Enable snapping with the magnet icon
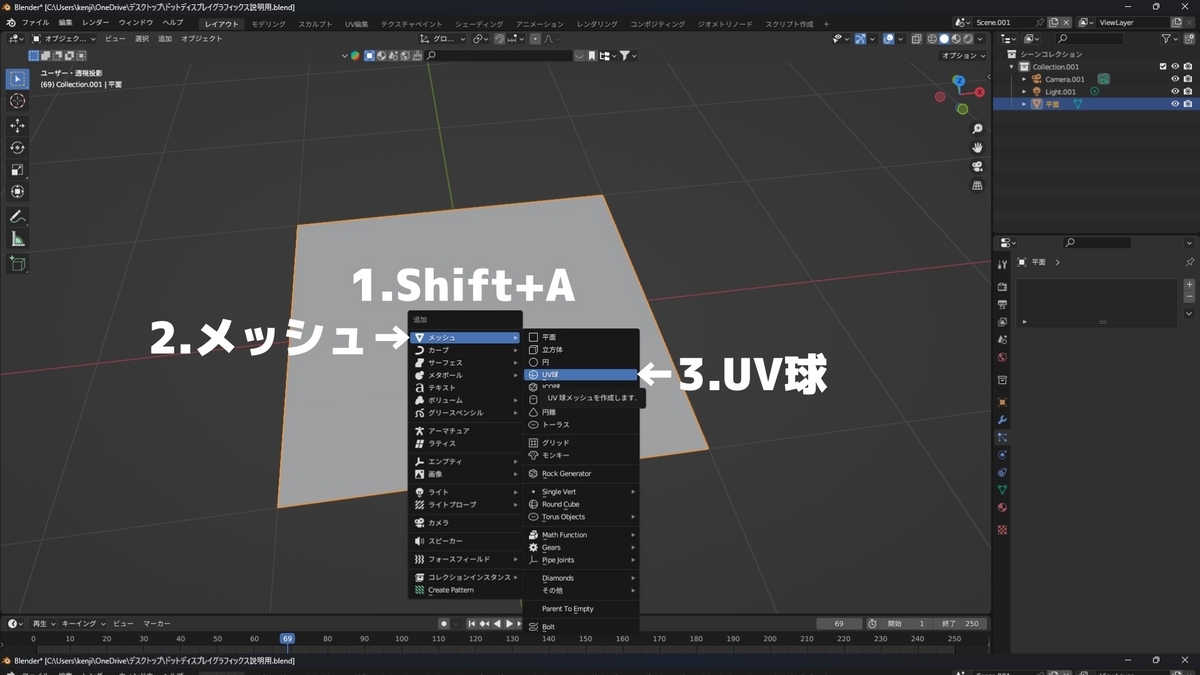This screenshot has height=675, width=1200. [x=500, y=38]
